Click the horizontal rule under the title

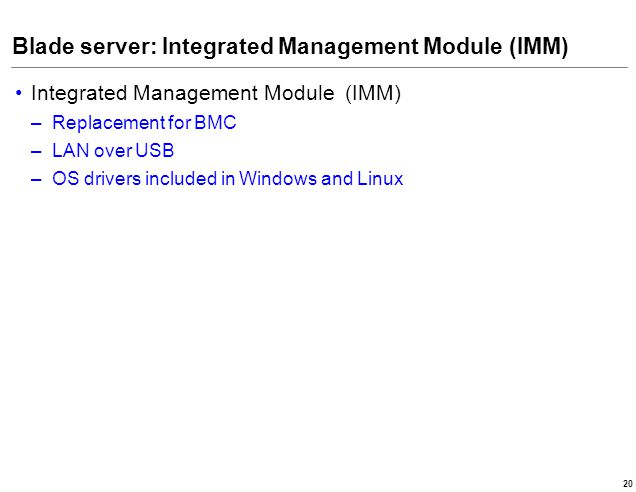(319, 67)
